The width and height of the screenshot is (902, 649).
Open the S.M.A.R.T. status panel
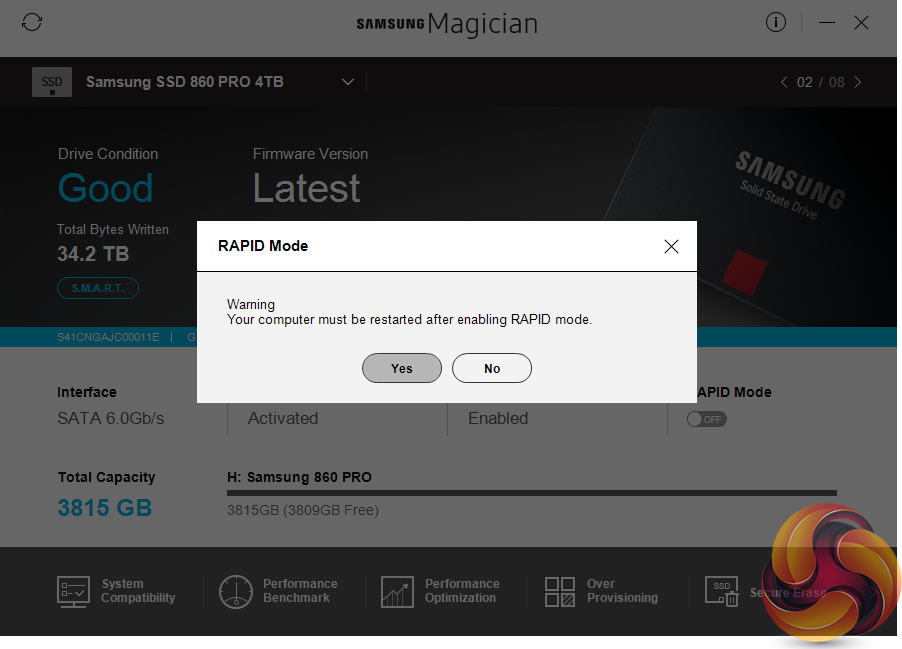click(x=98, y=288)
